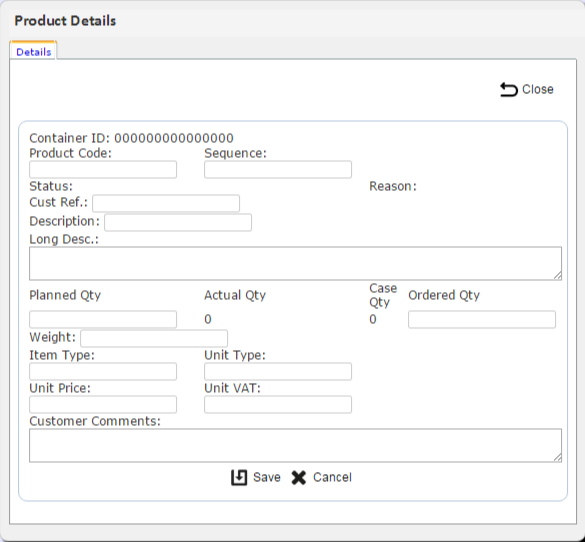Open the Details tab
Image resolution: width=585 pixels, height=542 pixels.
point(34,51)
